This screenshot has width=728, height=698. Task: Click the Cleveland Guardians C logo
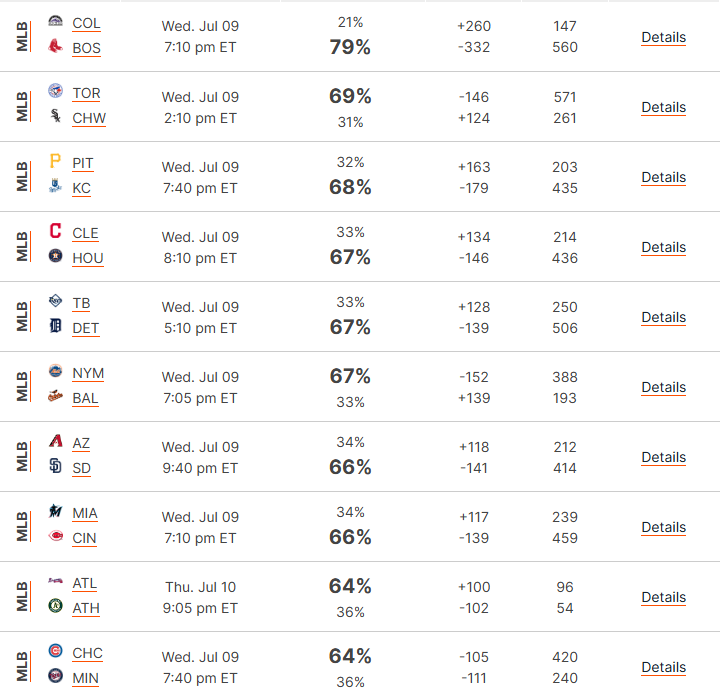(55, 230)
